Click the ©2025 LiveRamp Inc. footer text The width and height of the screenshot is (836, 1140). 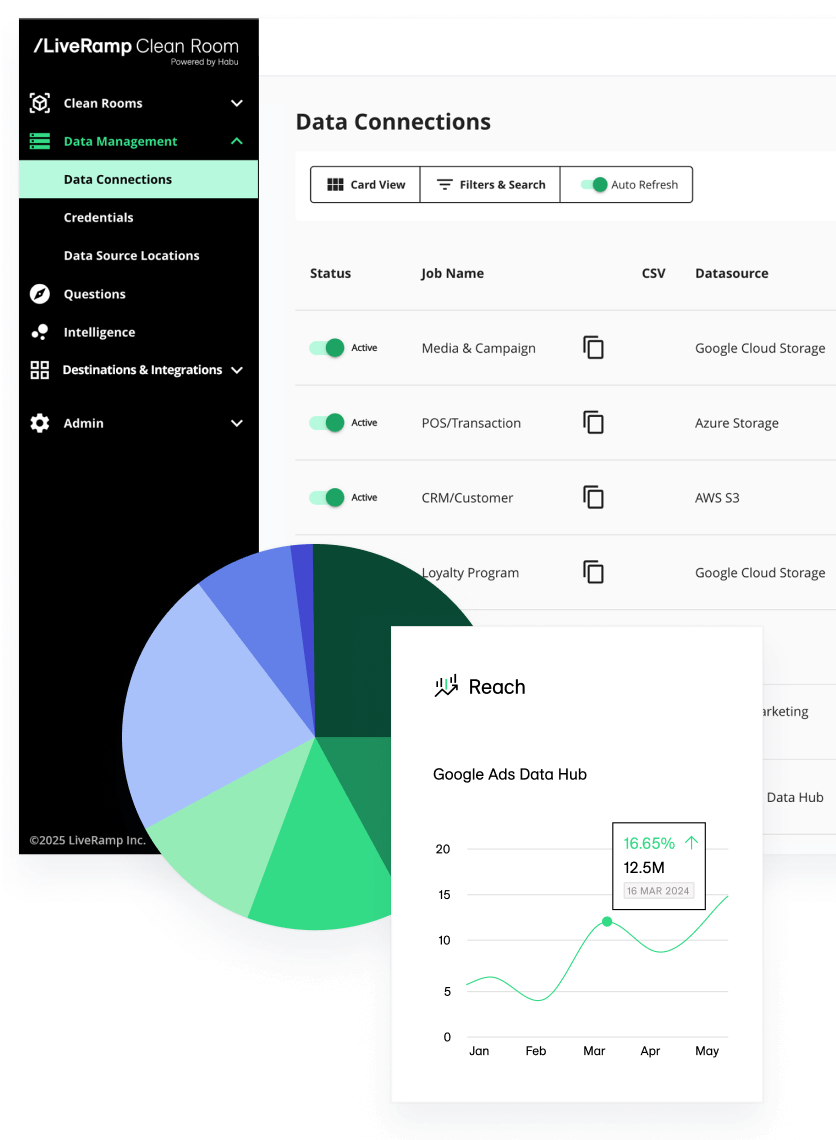(x=87, y=840)
